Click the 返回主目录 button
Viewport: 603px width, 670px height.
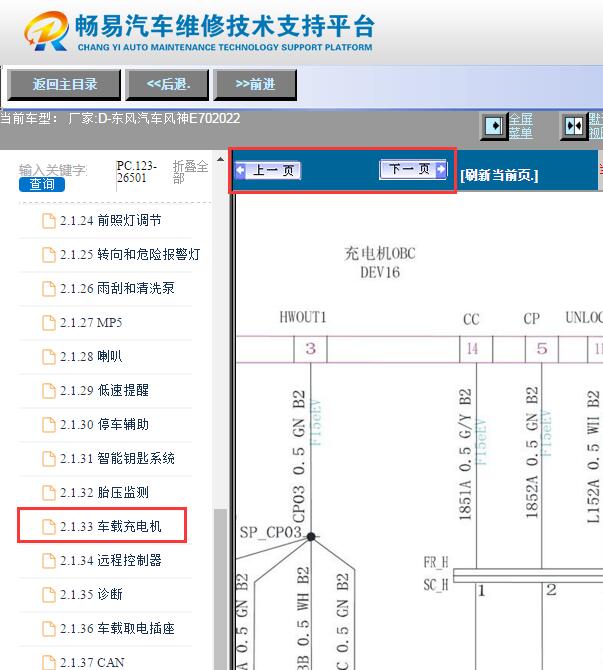(64, 85)
